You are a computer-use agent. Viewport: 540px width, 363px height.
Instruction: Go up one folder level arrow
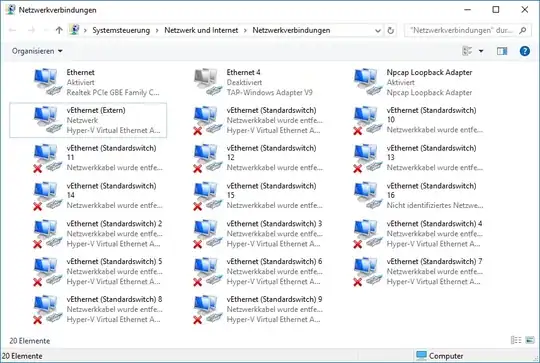pos(59,30)
